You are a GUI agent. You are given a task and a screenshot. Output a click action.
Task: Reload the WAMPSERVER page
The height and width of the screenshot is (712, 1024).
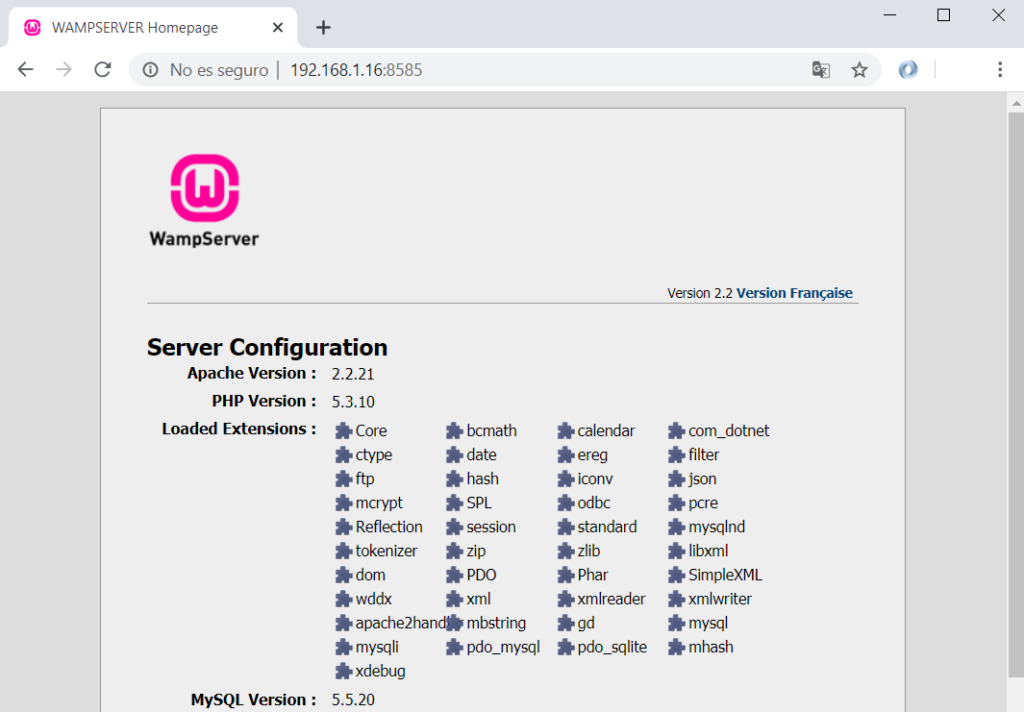point(103,69)
